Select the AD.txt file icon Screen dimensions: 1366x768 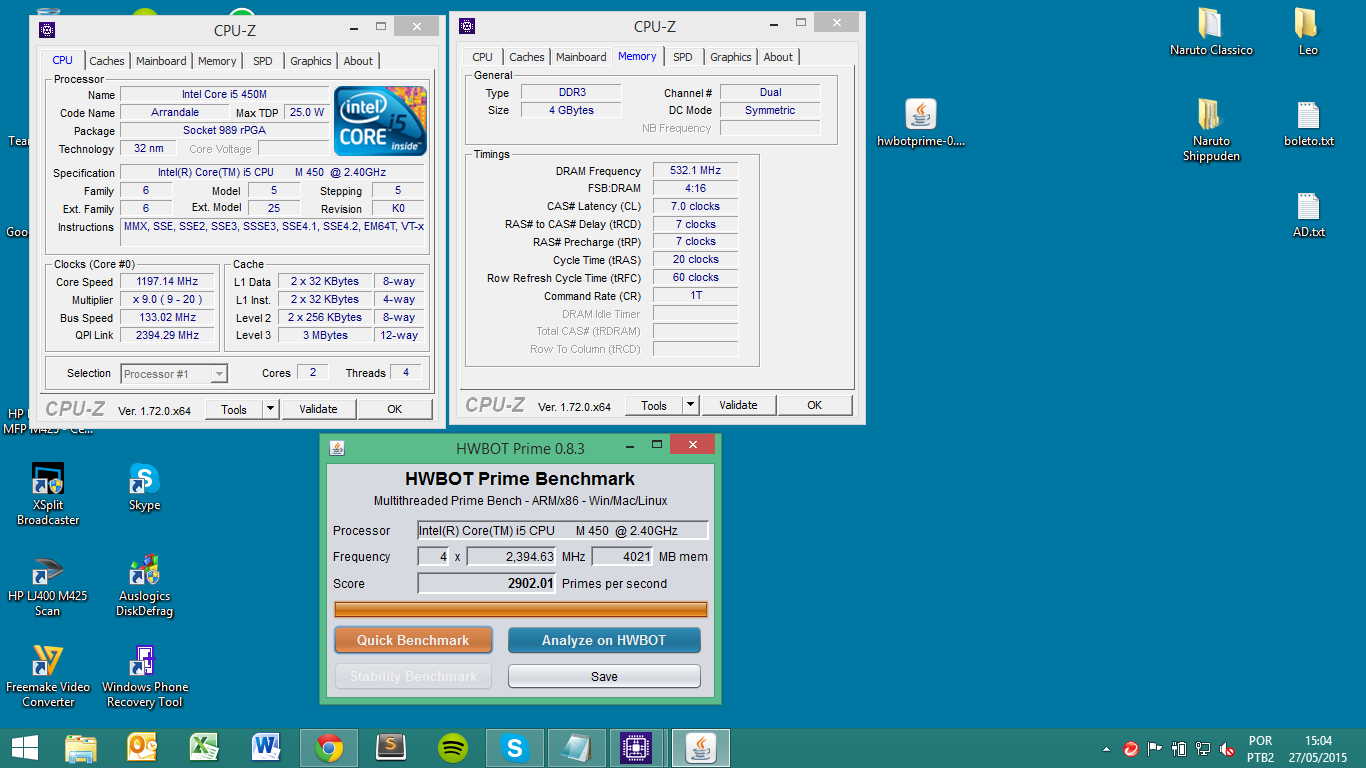coord(1308,206)
